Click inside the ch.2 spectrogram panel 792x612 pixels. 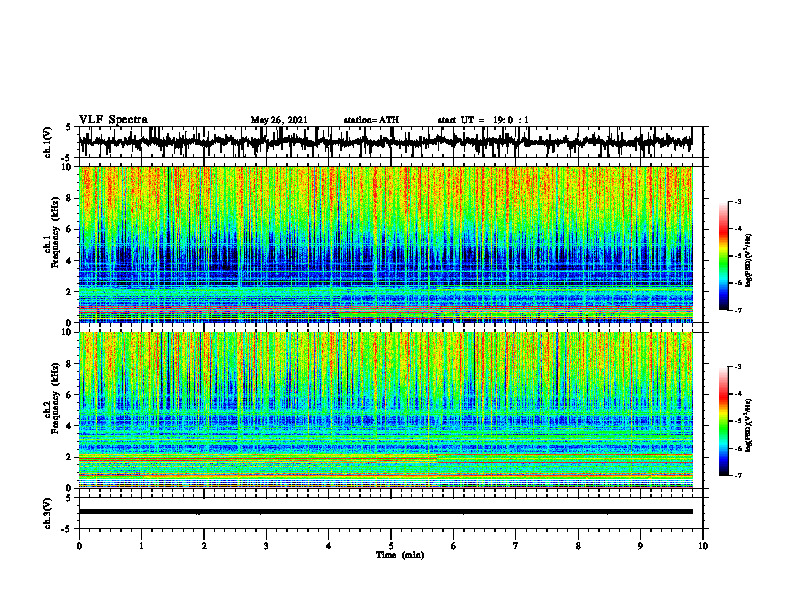[x=385, y=410]
